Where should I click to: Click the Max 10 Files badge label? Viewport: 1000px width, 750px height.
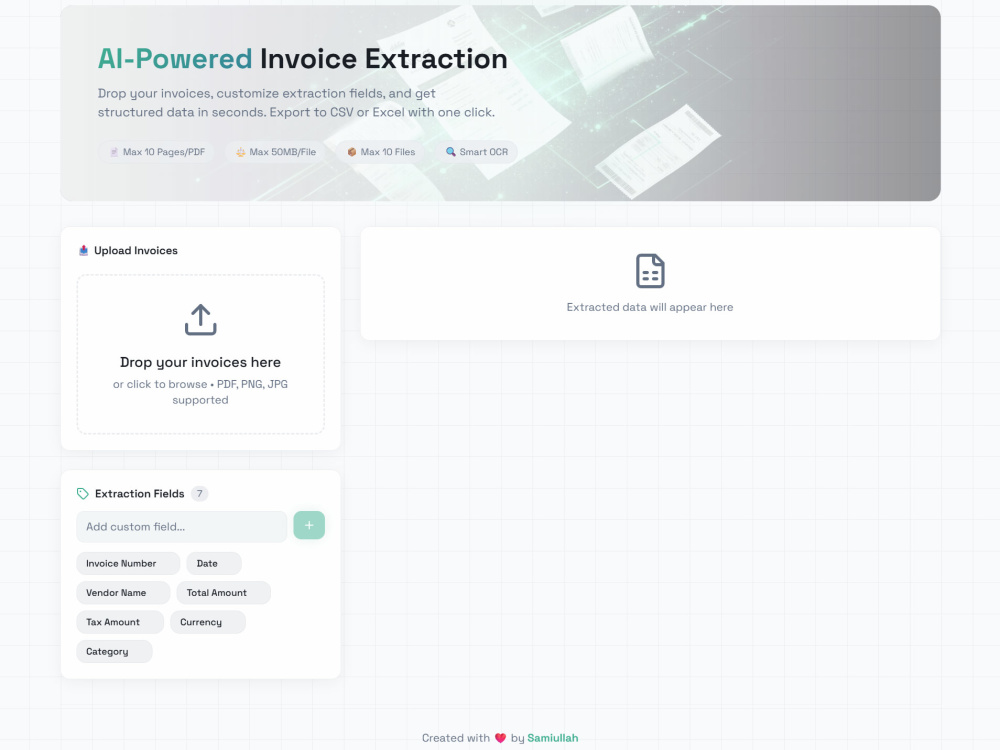click(388, 152)
